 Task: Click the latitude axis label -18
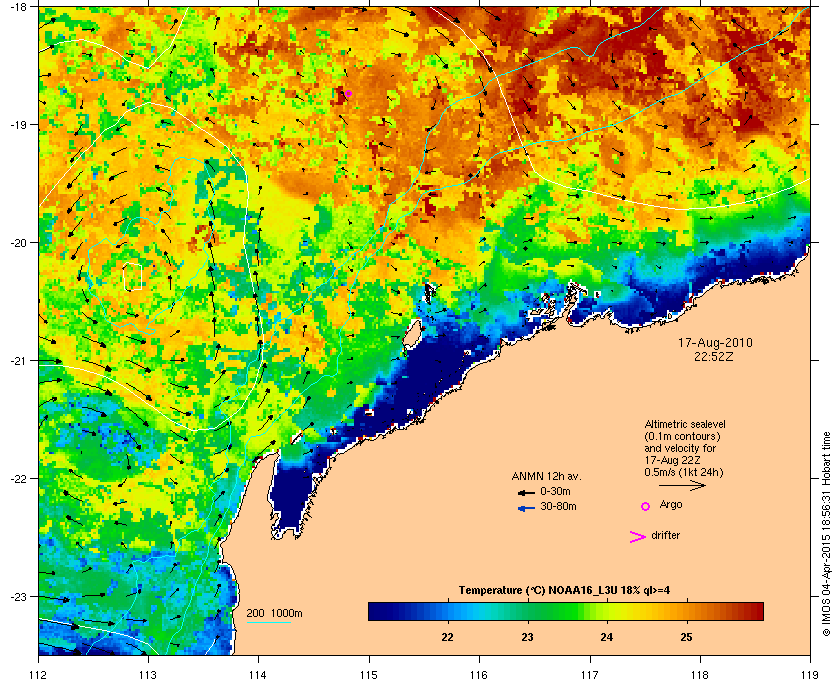tap(18, 6)
